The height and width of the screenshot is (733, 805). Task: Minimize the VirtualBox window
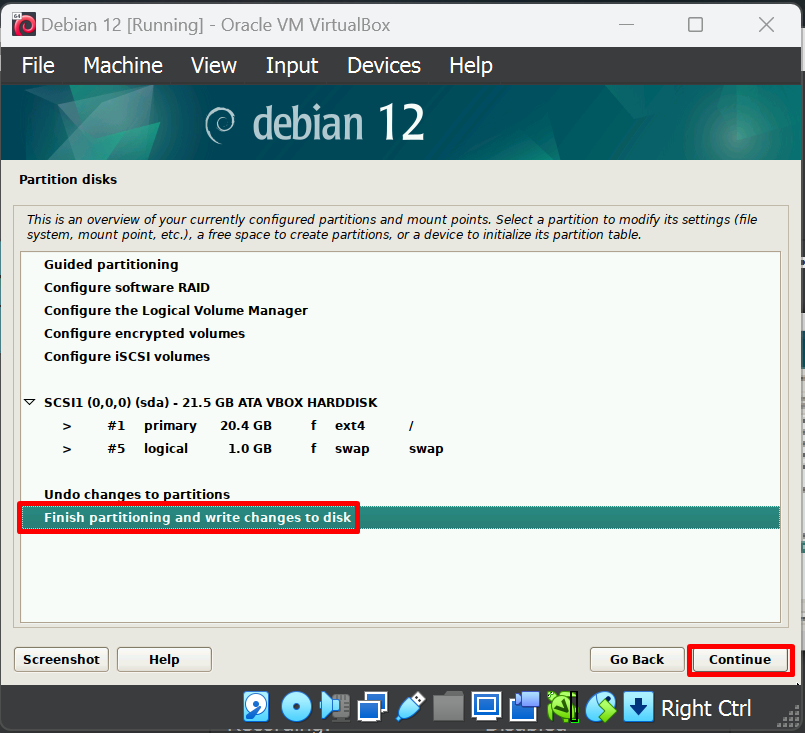pyautogui.click(x=626, y=25)
